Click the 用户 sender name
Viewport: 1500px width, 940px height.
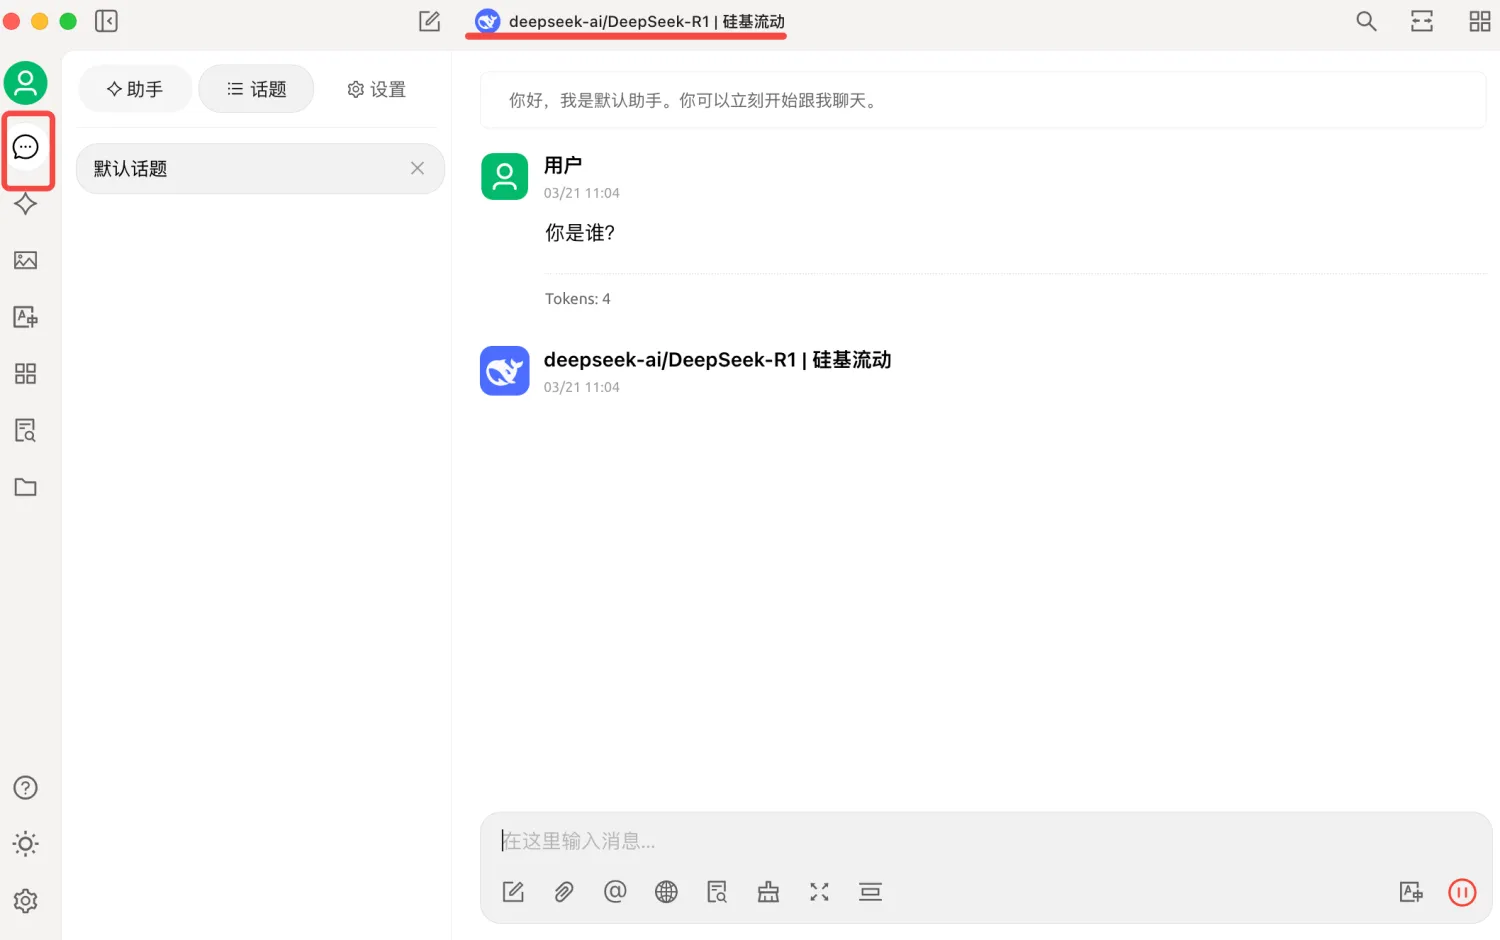click(563, 166)
